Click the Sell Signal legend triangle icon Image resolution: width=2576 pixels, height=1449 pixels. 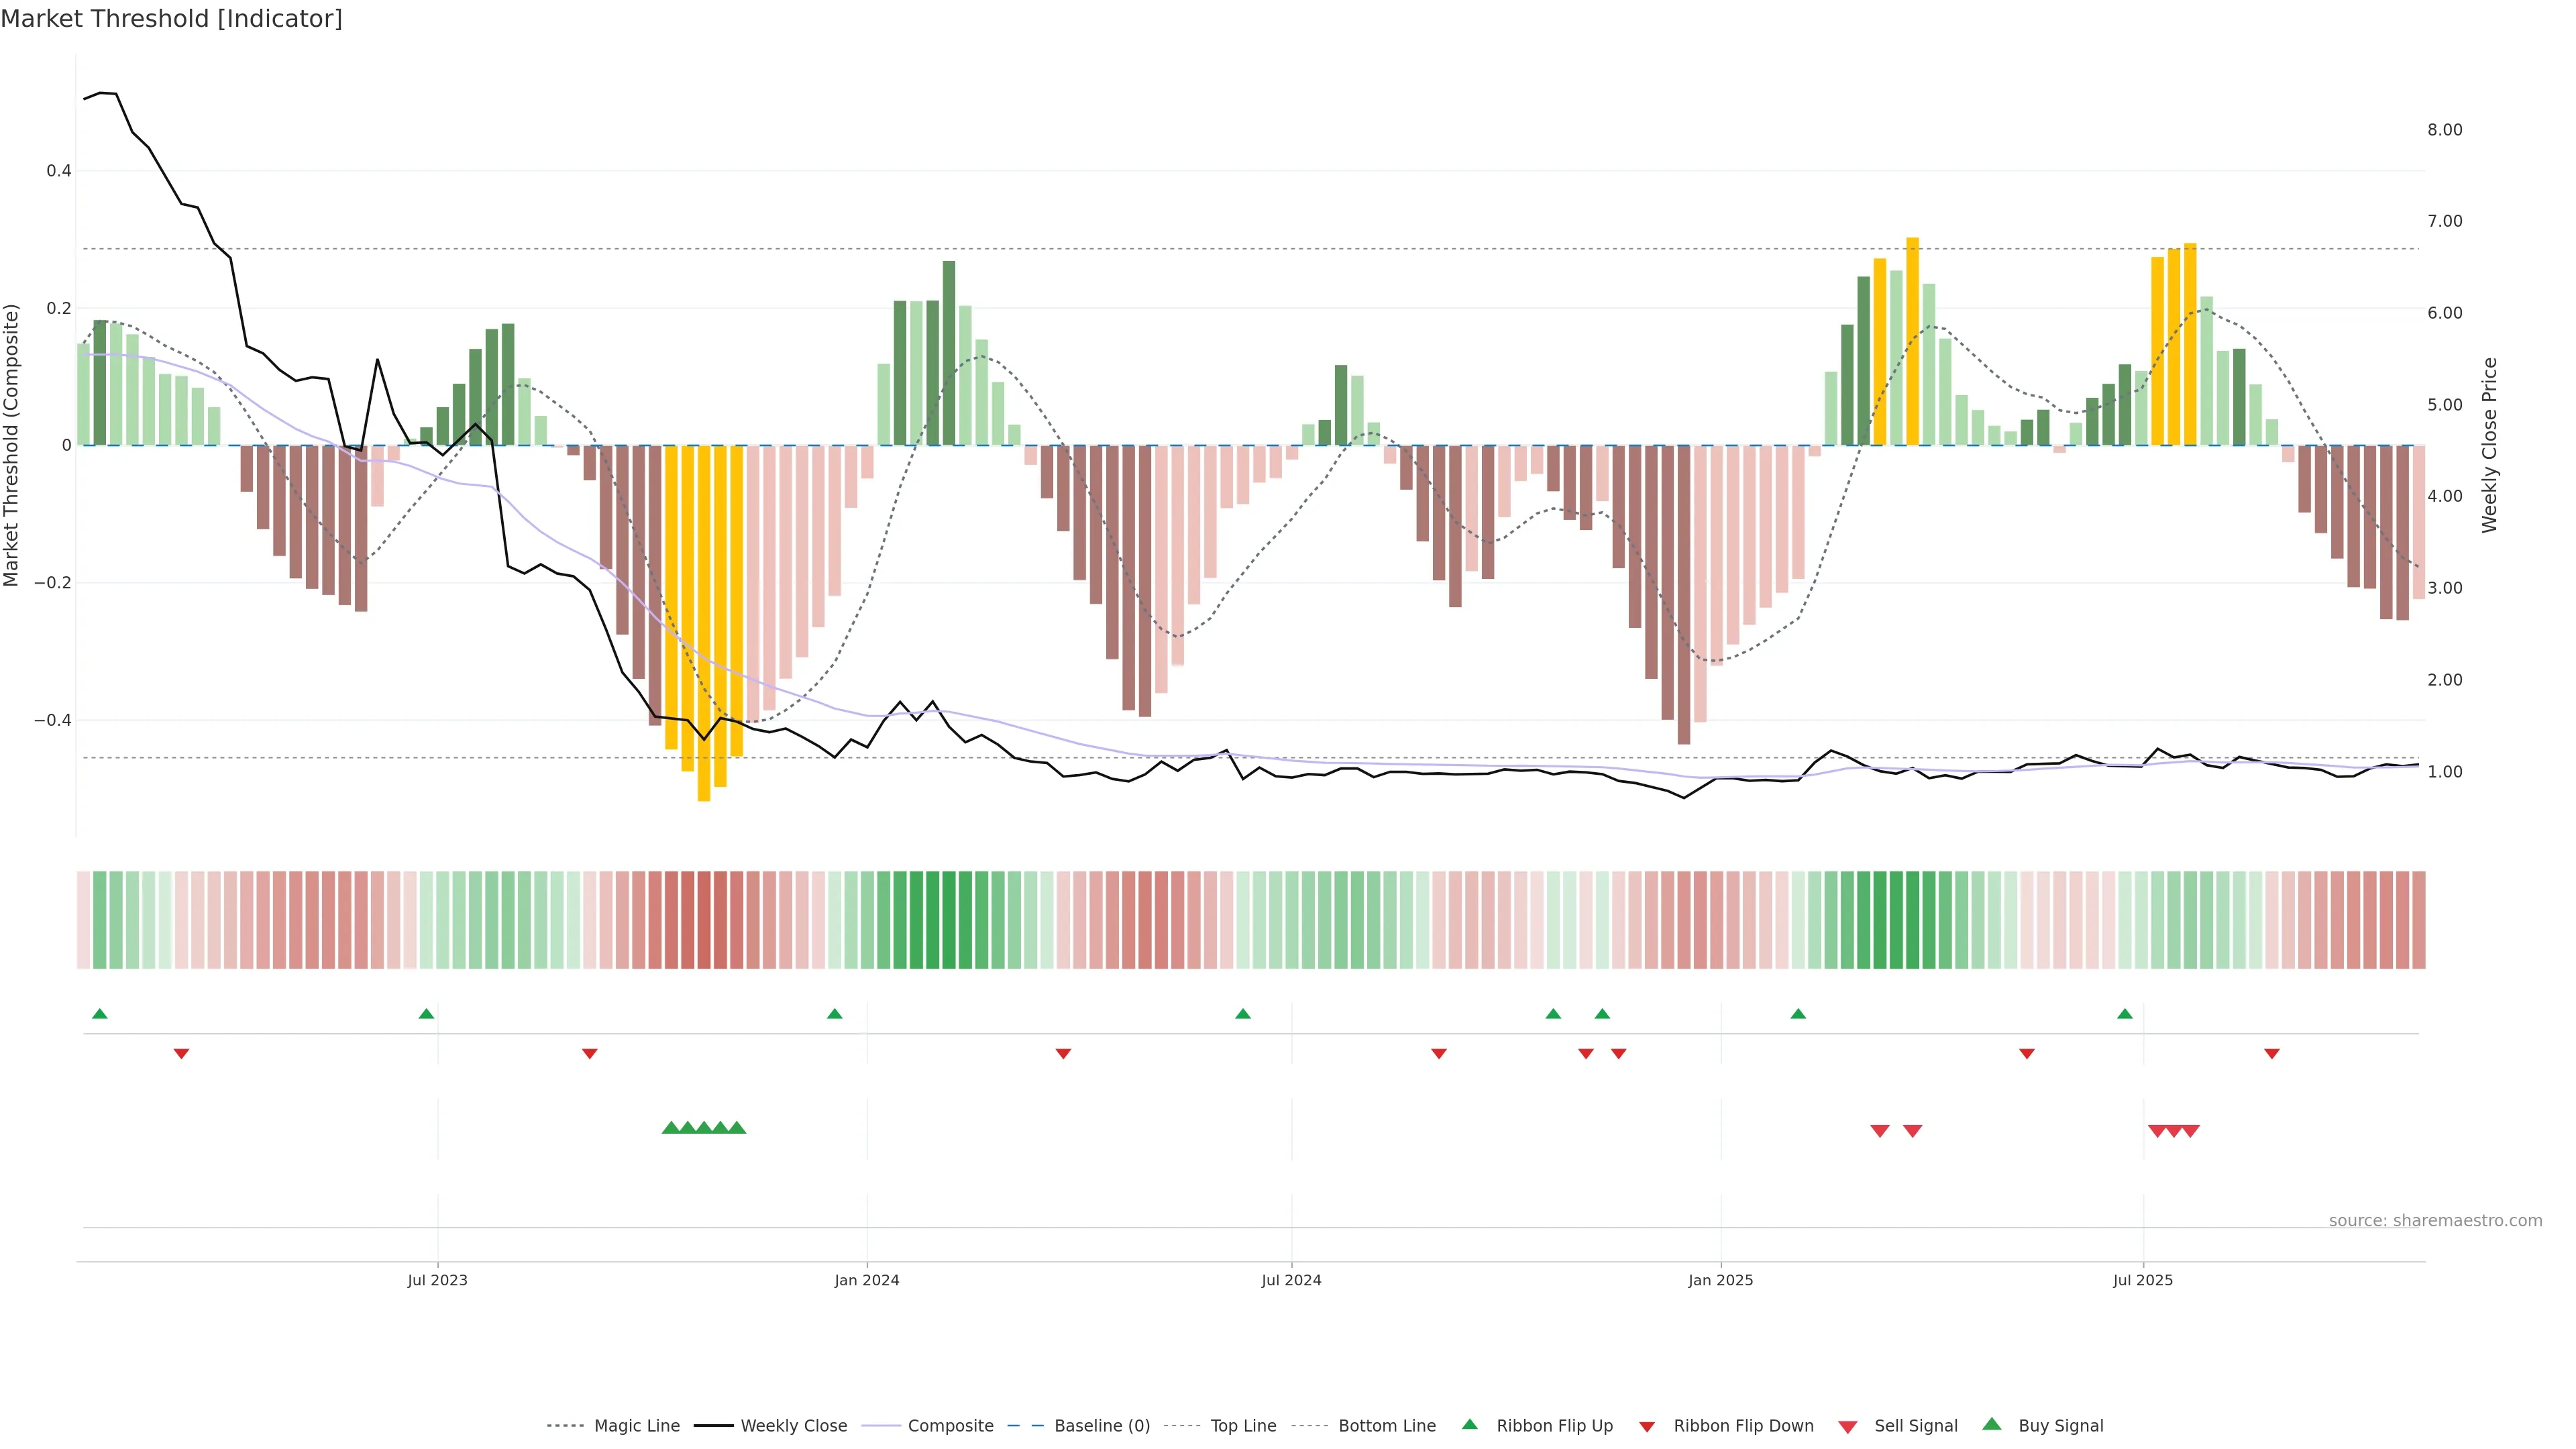pos(1847,1426)
